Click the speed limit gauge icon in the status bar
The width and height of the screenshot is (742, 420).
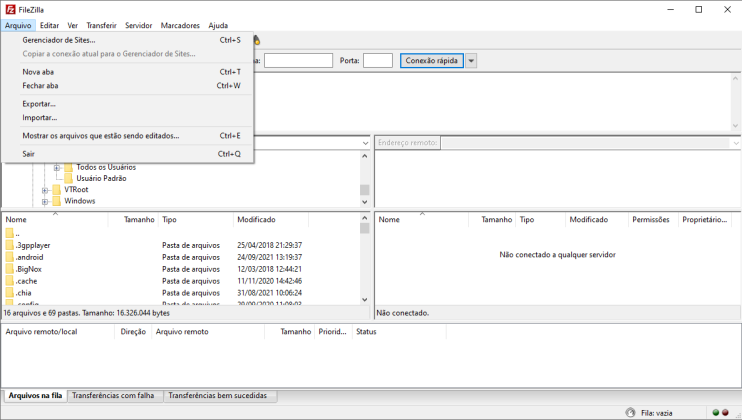tap(630, 412)
